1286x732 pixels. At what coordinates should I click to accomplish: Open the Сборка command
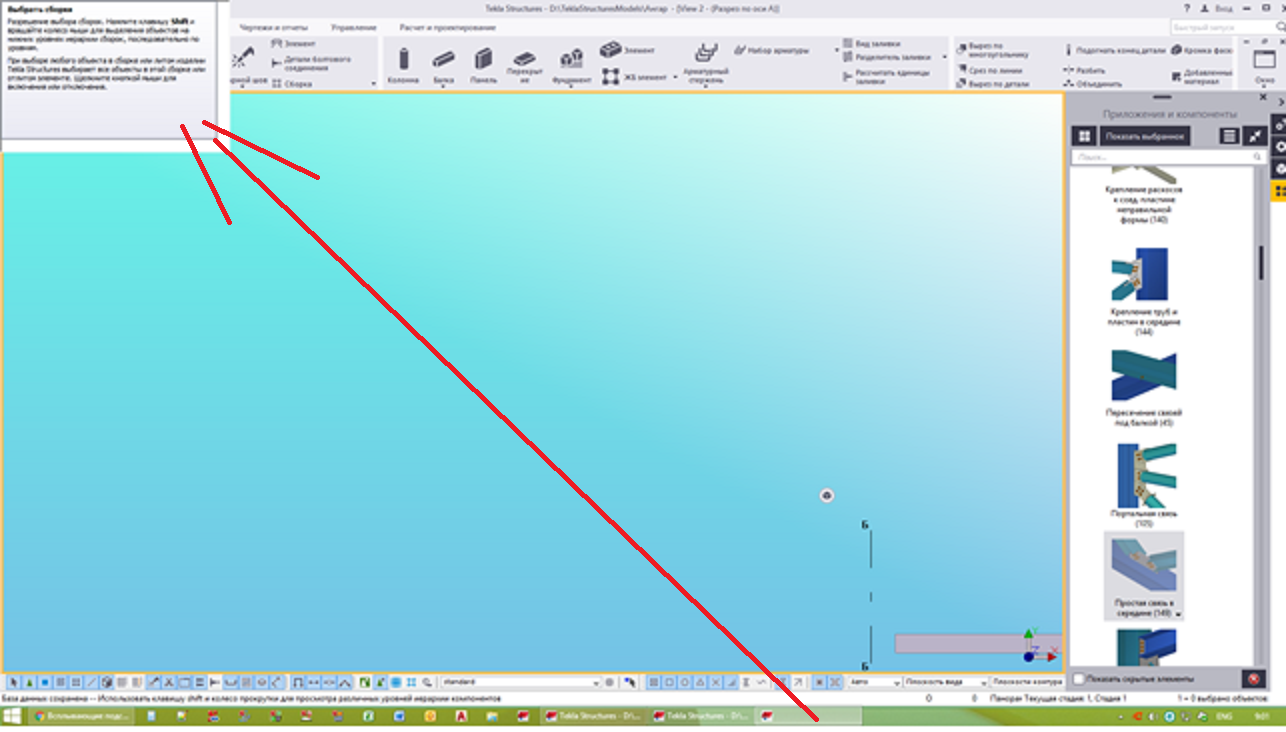292,85
